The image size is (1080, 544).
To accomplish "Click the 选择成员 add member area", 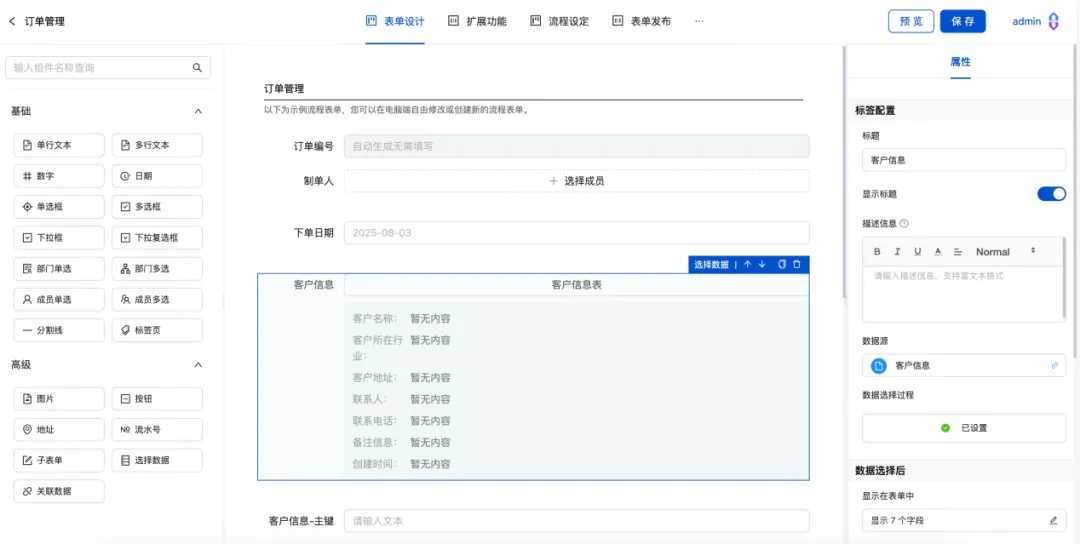I will pyautogui.click(x=577, y=181).
